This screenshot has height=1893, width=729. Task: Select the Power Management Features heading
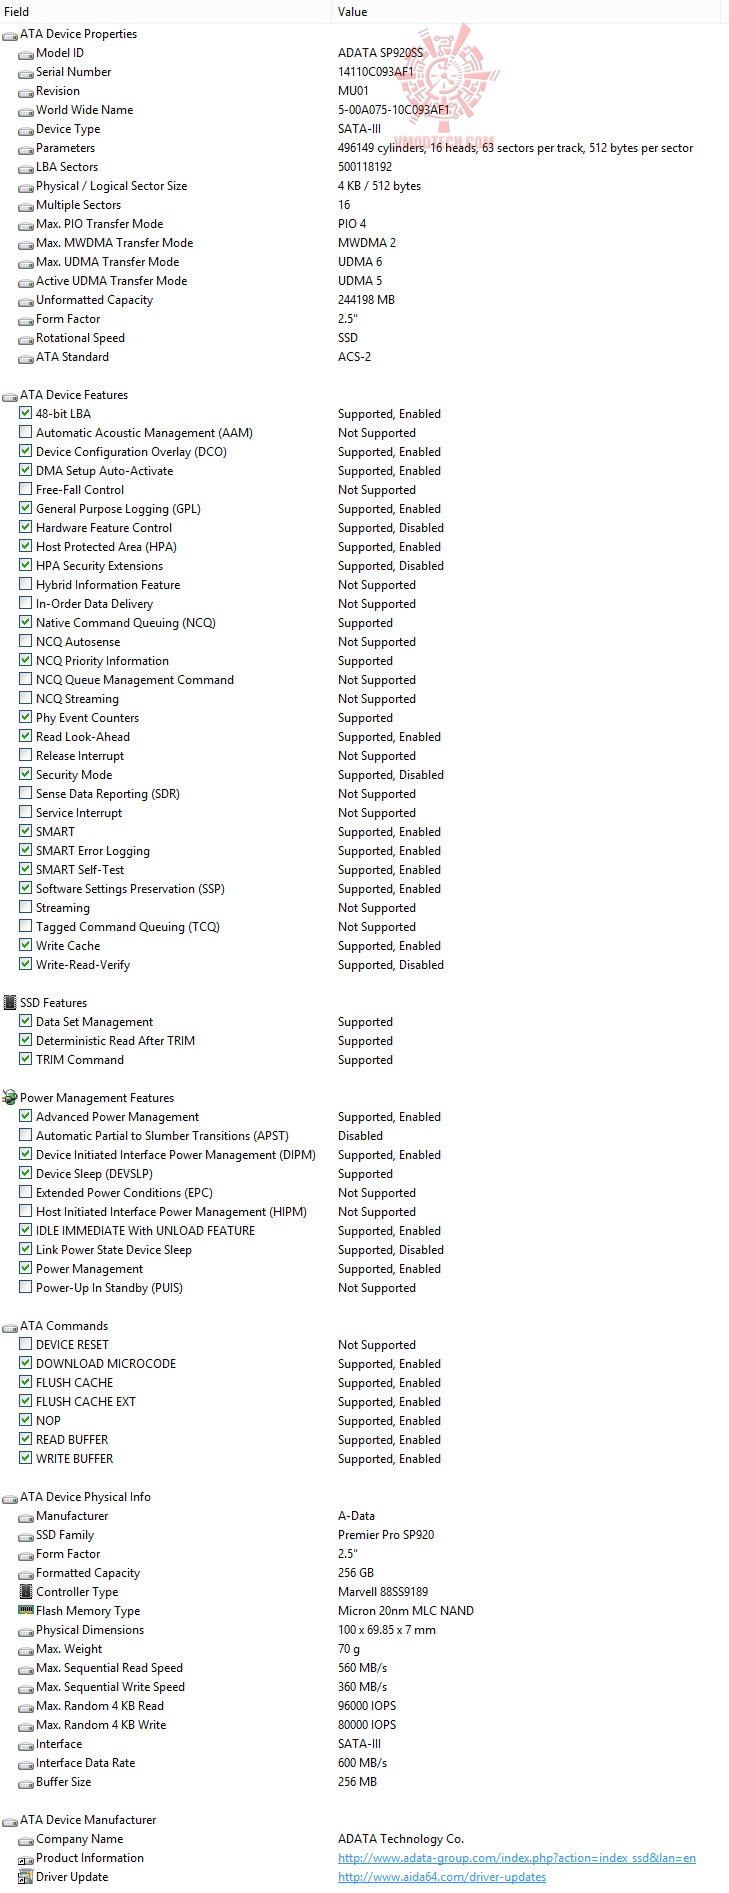[x=97, y=1098]
